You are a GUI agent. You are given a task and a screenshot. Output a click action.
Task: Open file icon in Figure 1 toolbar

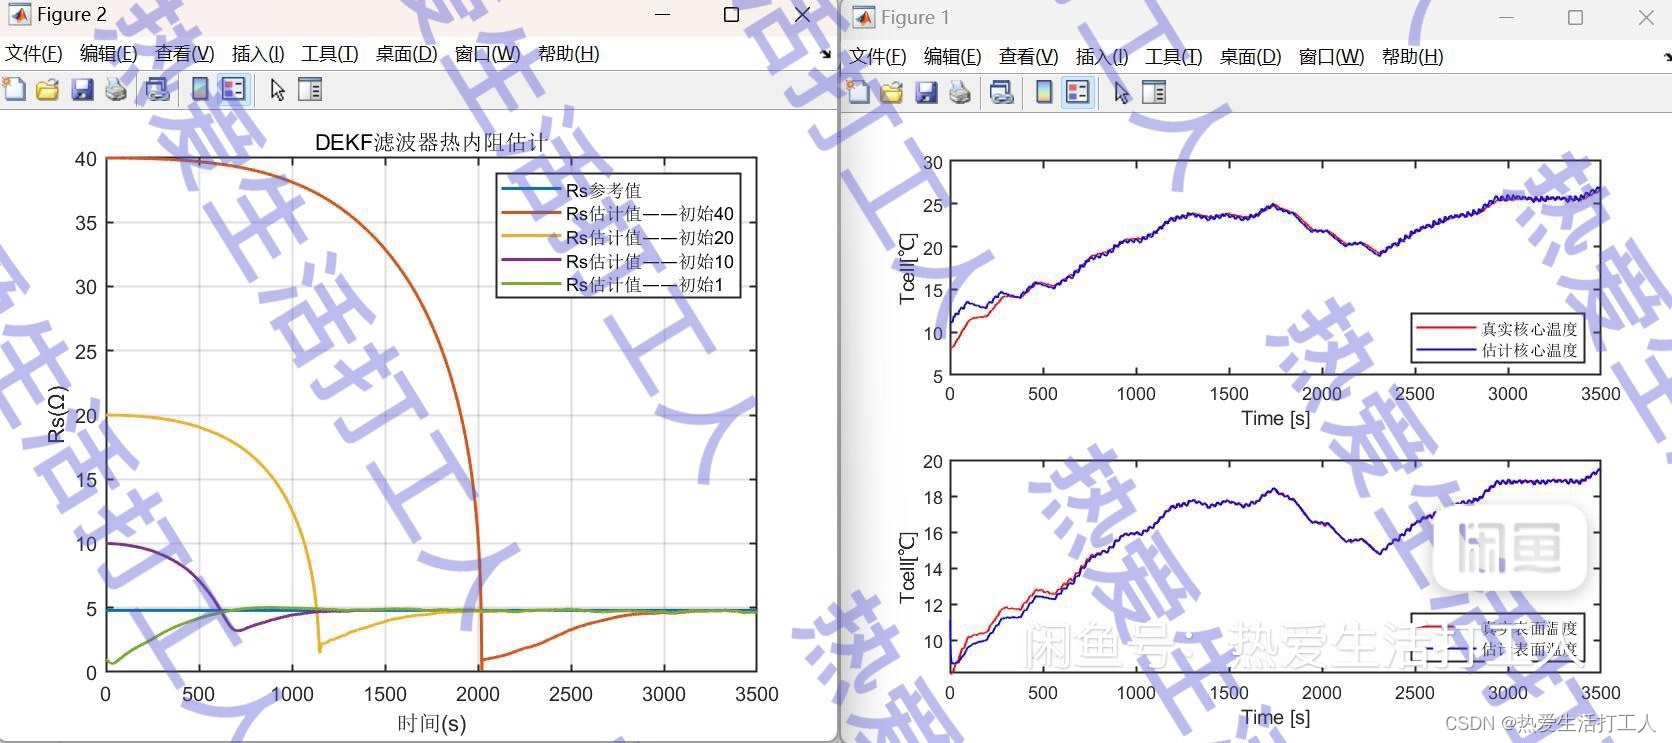point(891,93)
